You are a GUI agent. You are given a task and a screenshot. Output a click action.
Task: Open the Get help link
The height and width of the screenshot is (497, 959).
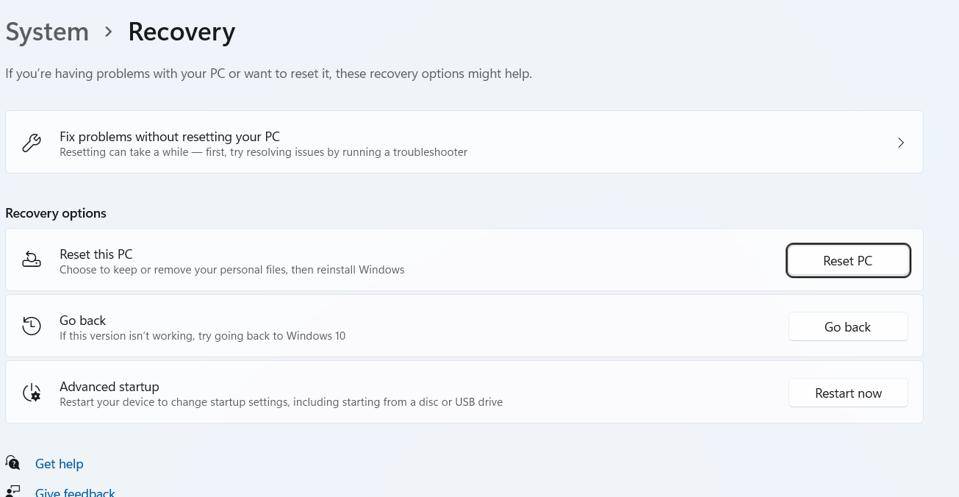[x=59, y=464]
